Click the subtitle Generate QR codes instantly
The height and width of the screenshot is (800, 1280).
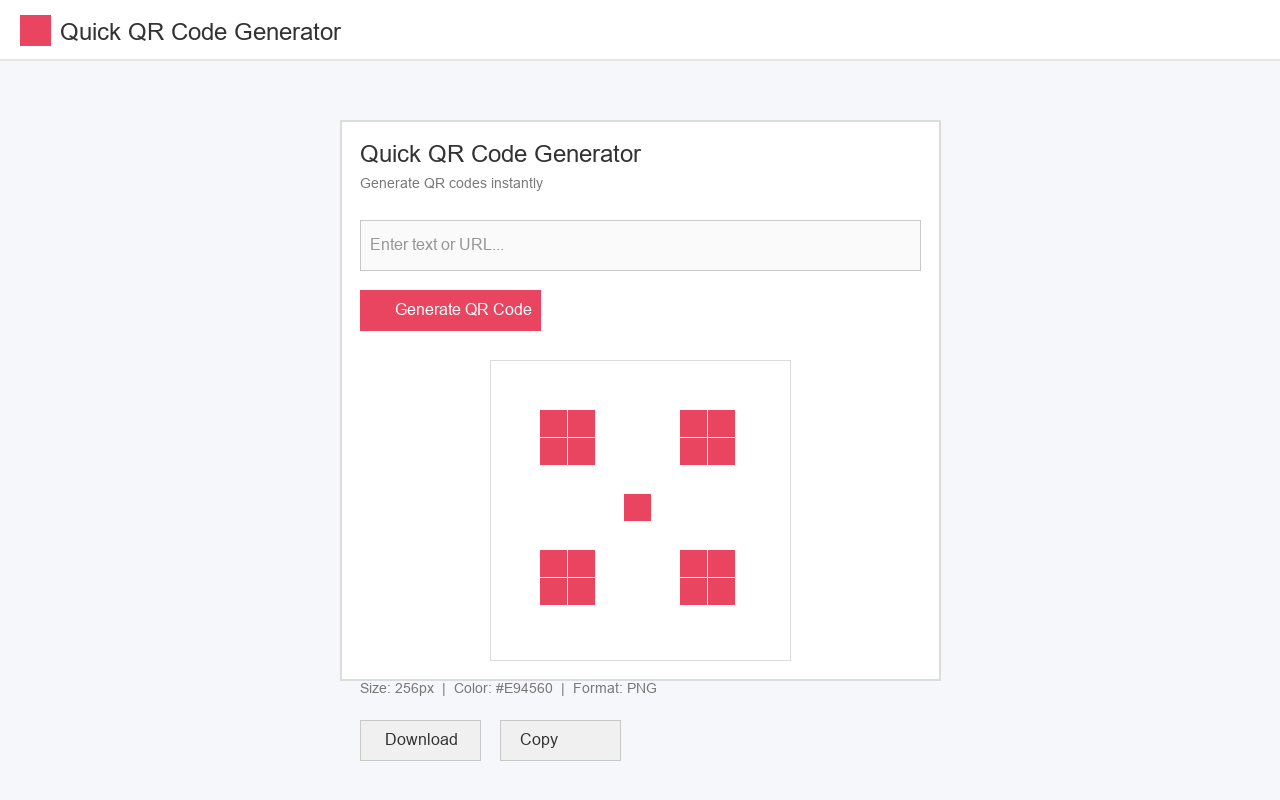click(451, 183)
